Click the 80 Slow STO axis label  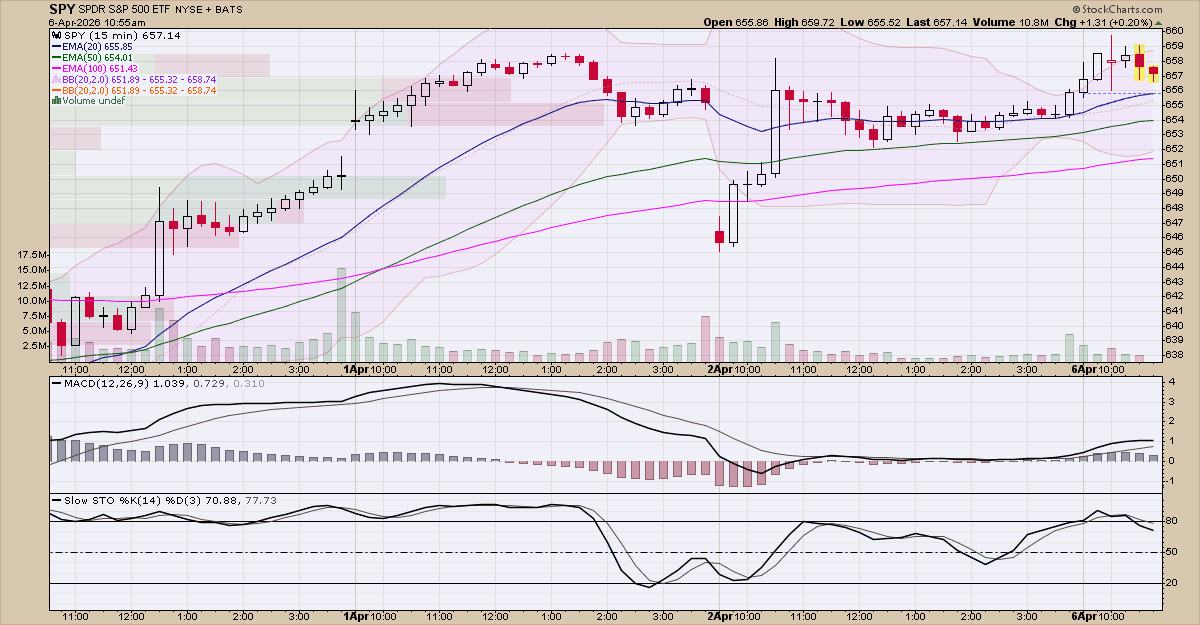coord(1174,521)
